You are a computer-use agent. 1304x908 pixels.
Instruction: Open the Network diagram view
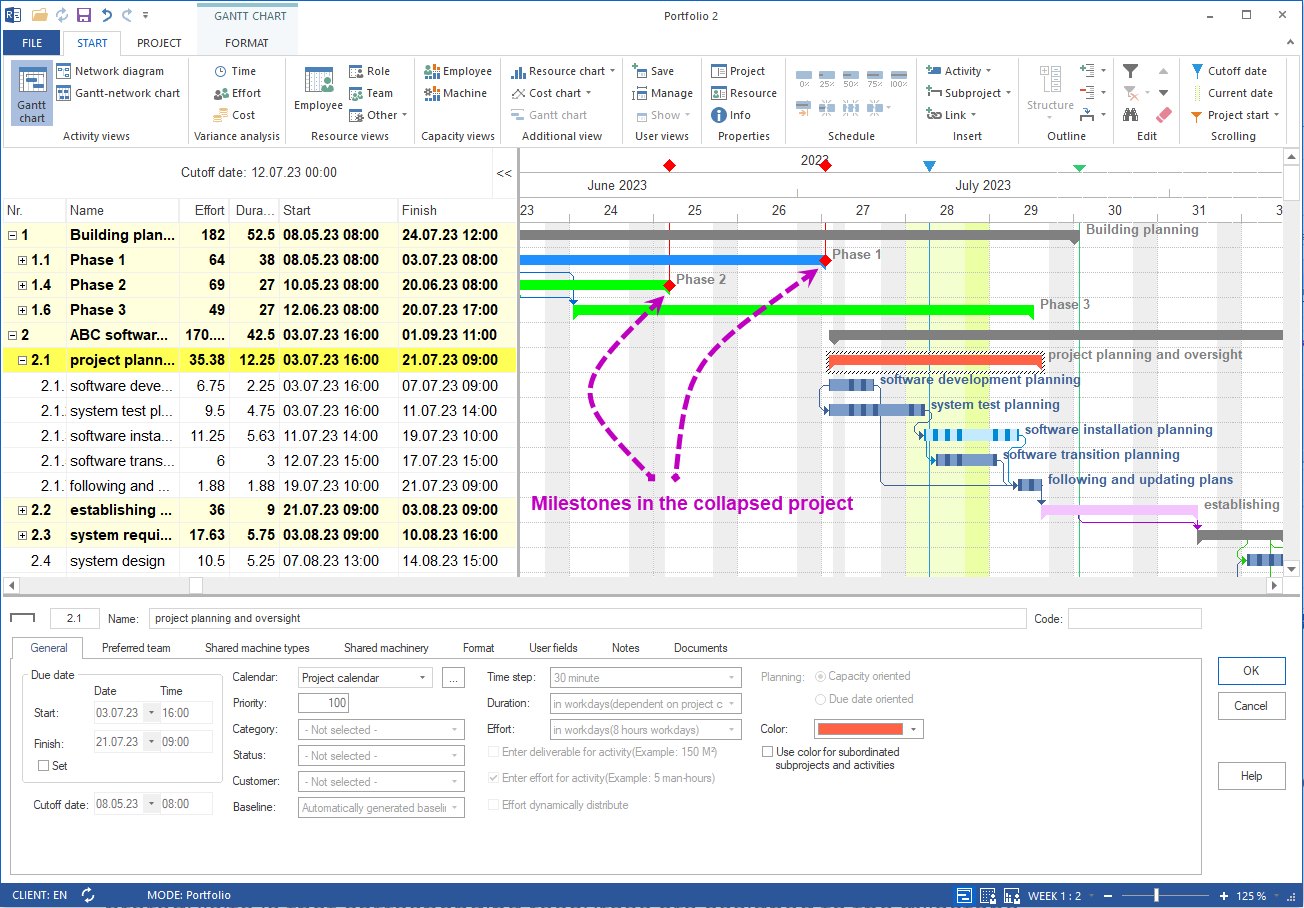click(x=110, y=71)
